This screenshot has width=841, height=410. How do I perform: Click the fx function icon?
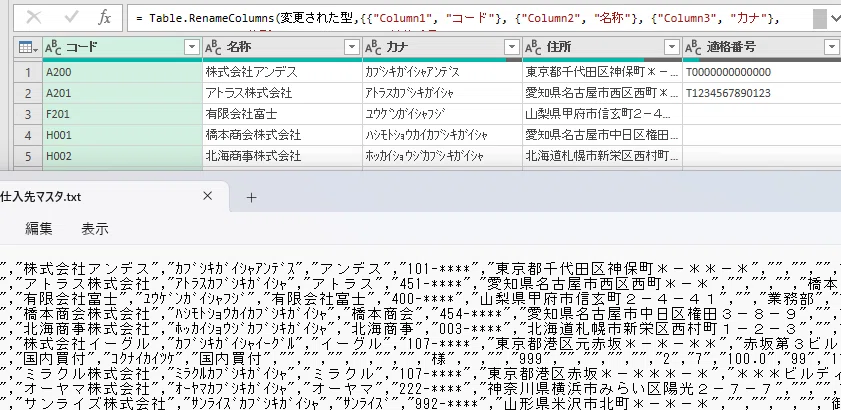[104, 18]
